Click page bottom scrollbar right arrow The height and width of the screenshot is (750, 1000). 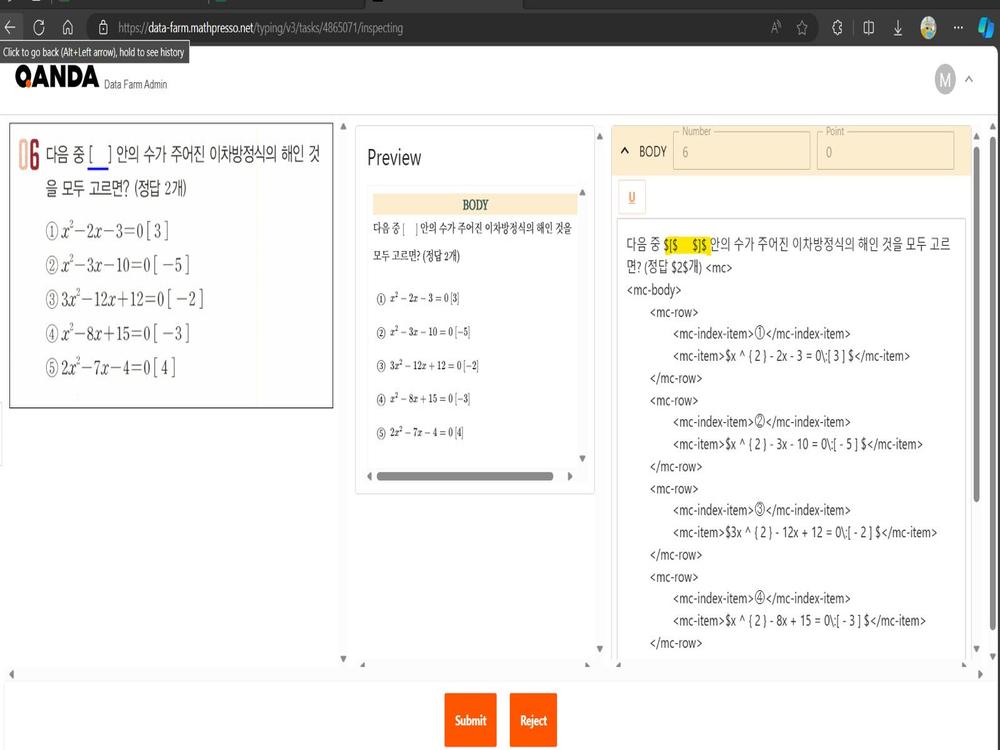pos(980,674)
